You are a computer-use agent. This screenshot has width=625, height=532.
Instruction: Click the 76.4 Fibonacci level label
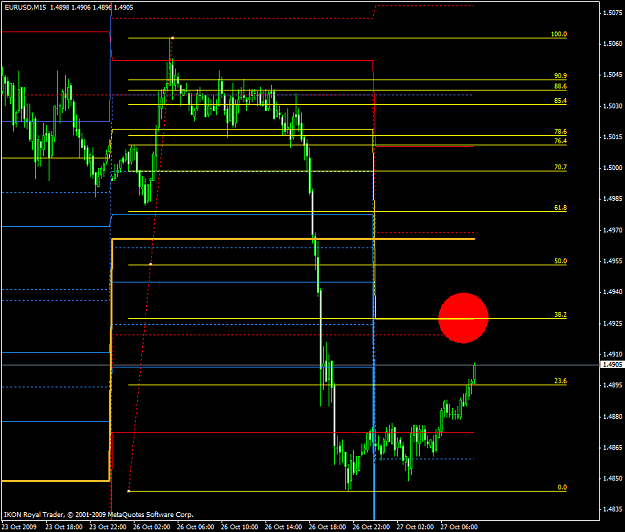(560, 141)
